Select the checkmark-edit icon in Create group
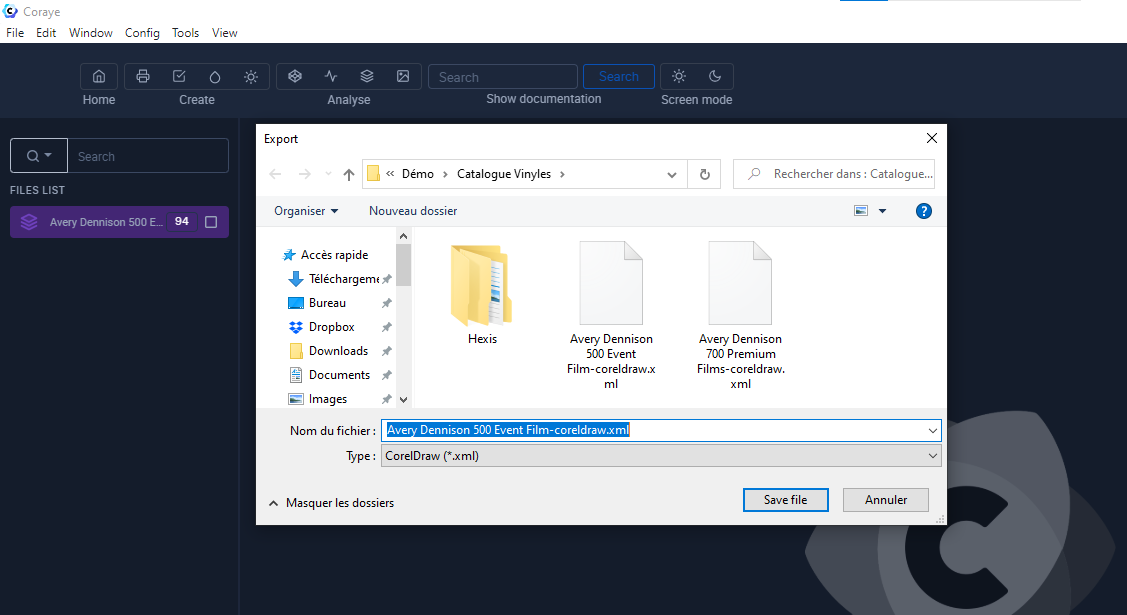Screen dimensions: 1127x615 click(179, 76)
